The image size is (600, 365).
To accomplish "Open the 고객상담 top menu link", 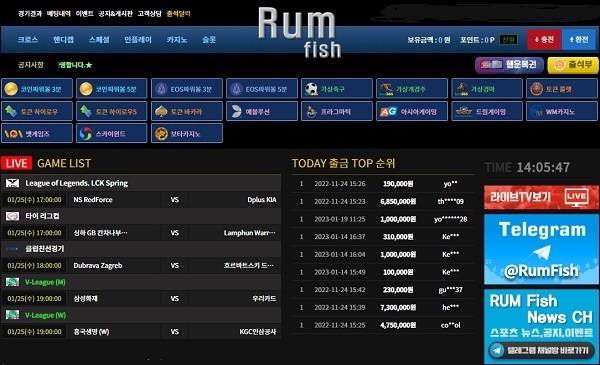I will pyautogui.click(x=150, y=14).
